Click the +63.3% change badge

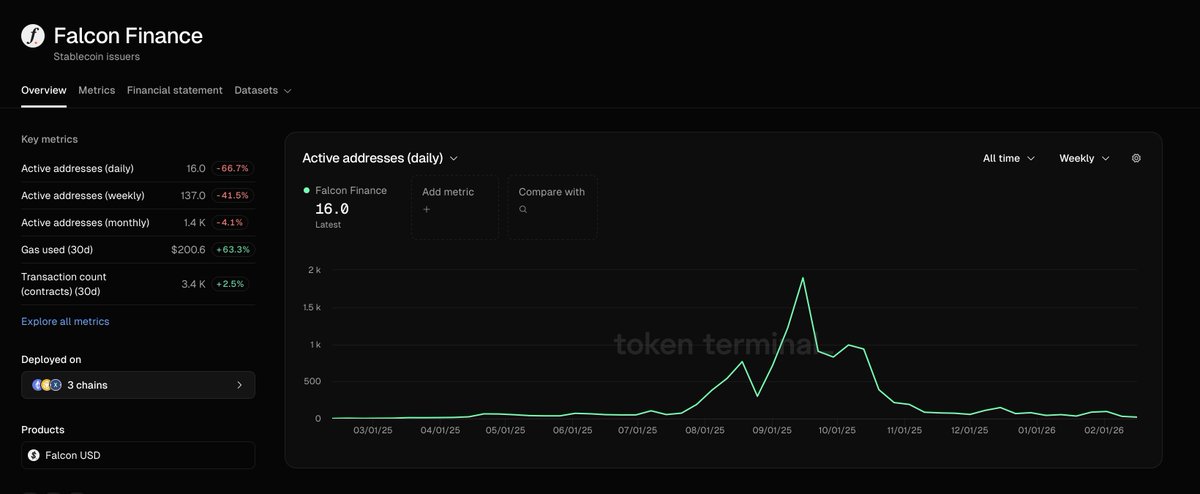coord(232,249)
